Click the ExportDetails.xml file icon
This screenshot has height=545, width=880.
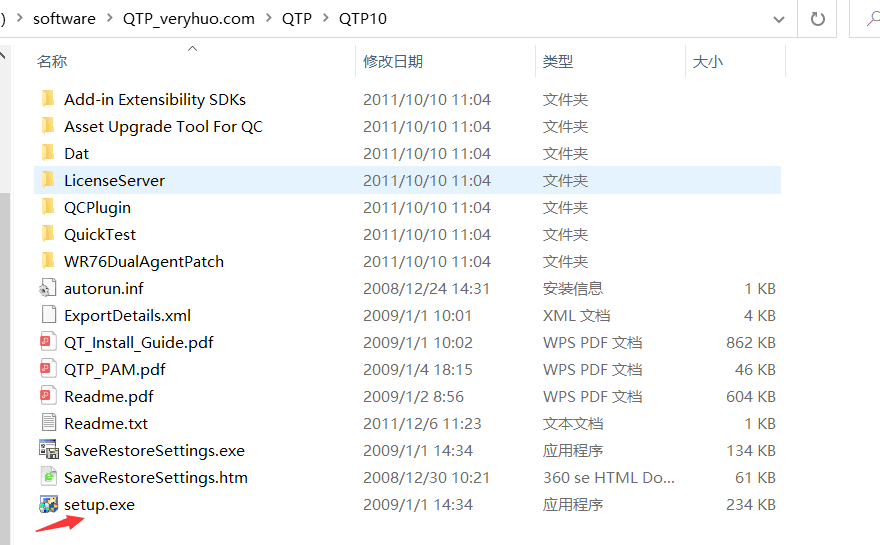click(49, 315)
